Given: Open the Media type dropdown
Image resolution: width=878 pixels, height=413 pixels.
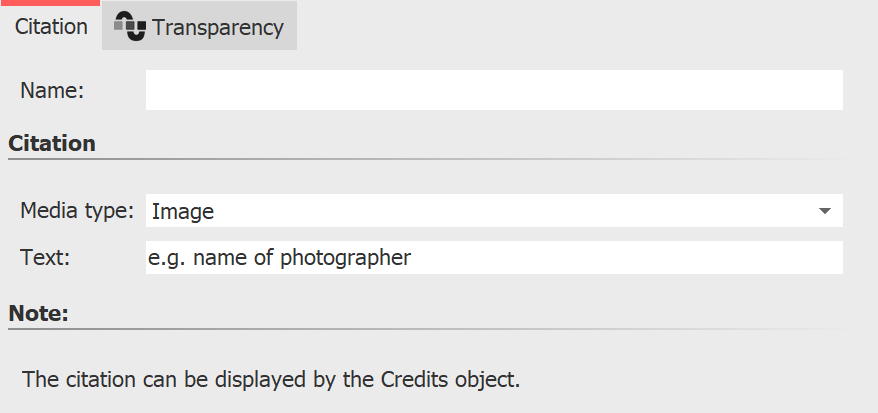Looking at the screenshot, I should tap(494, 211).
